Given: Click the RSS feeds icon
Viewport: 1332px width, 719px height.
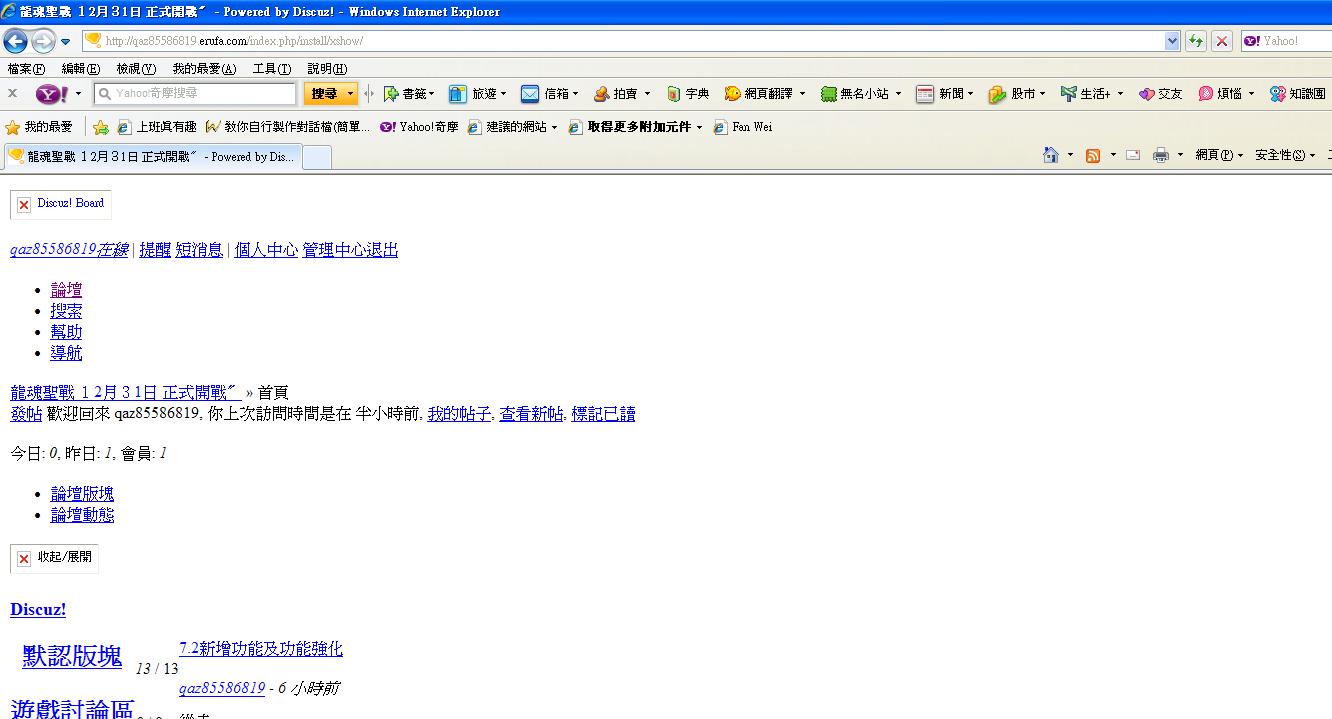Looking at the screenshot, I should click(1093, 155).
